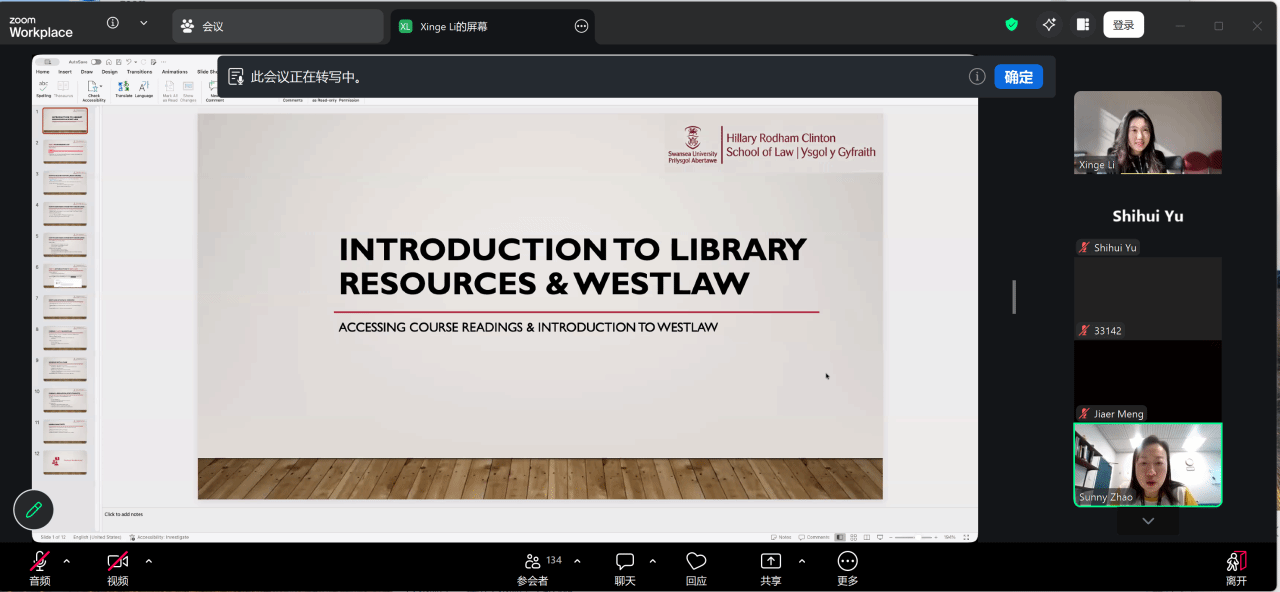The height and width of the screenshot is (592, 1280).
Task: Click the 确定 button
Action: (1018, 77)
